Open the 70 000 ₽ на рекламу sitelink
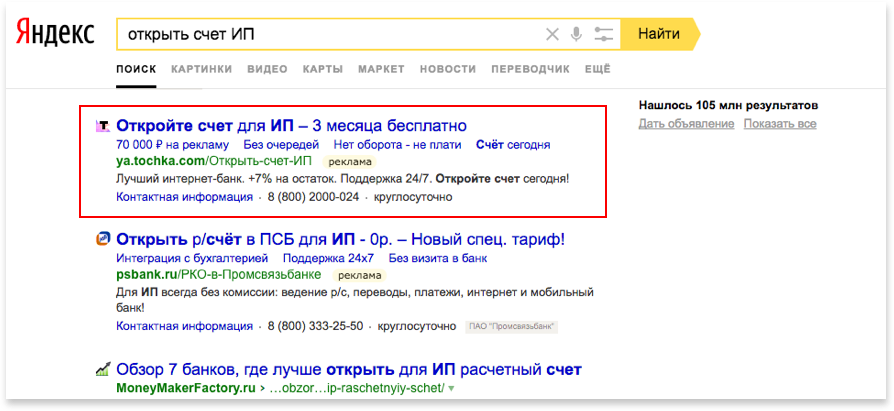 click(x=172, y=145)
